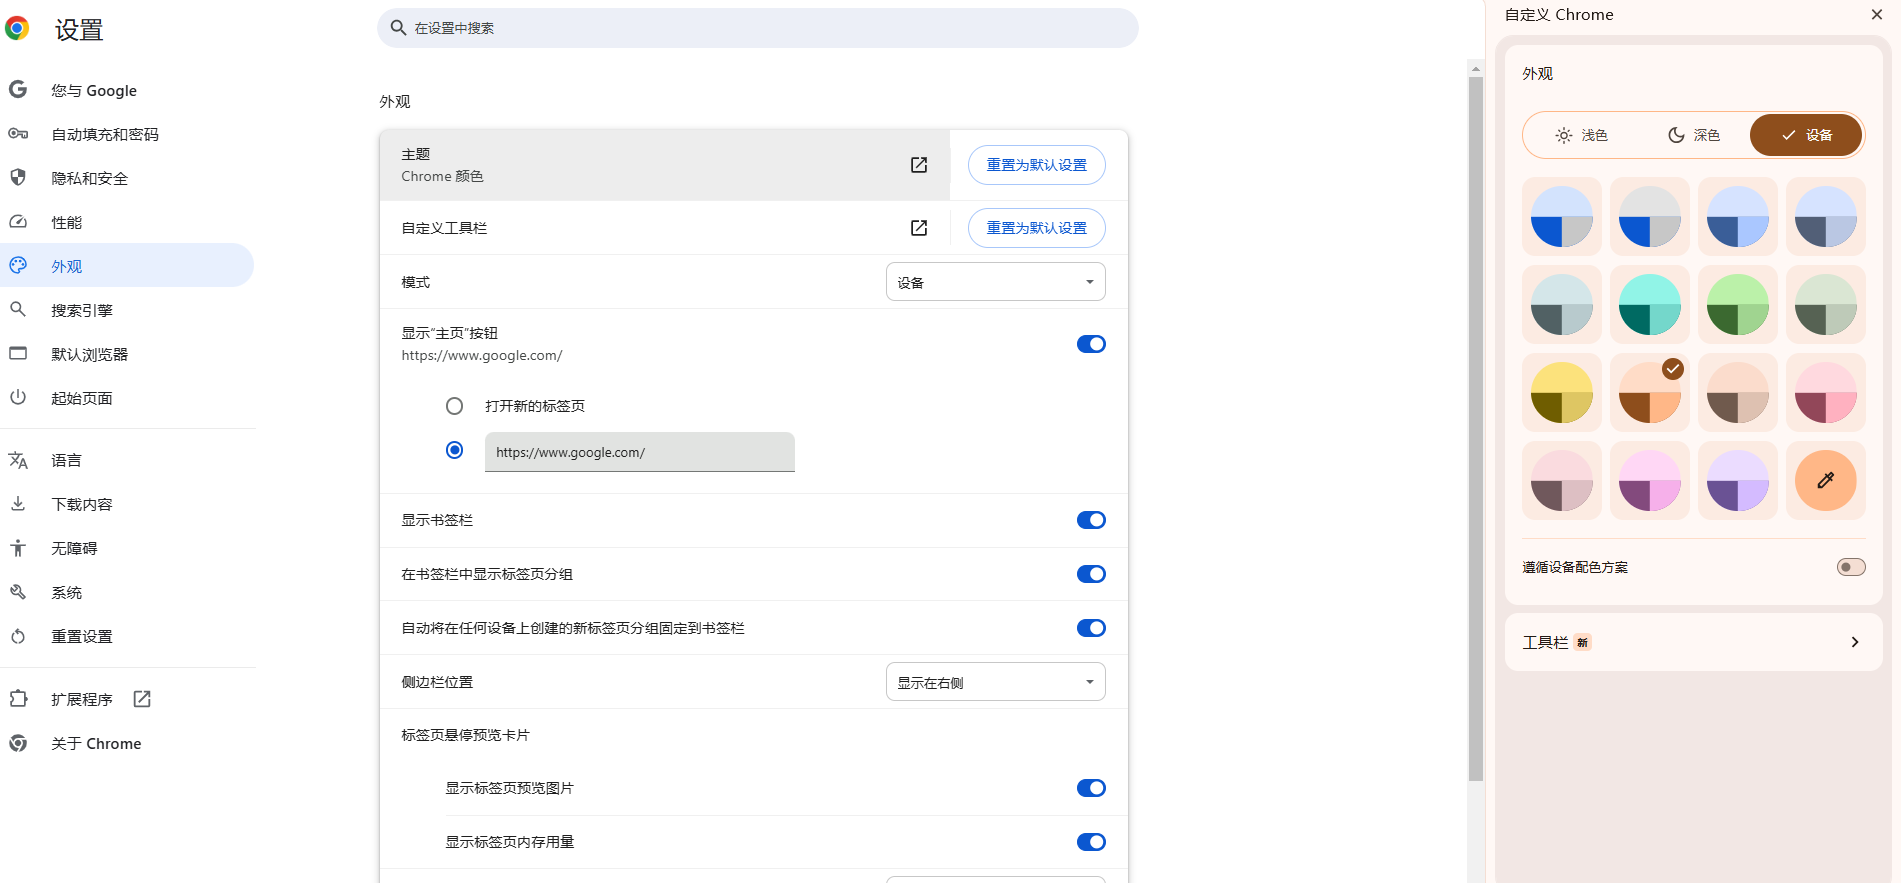
Task: Click the key icon for 自动填充和密码
Action: tap(18, 134)
